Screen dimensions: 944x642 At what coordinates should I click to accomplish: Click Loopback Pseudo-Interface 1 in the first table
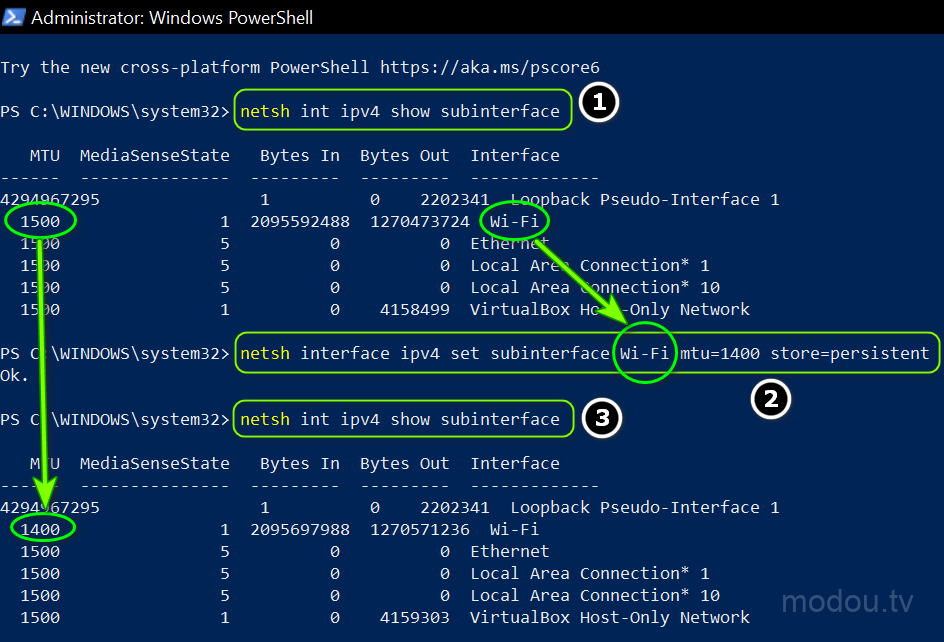[x=644, y=199]
